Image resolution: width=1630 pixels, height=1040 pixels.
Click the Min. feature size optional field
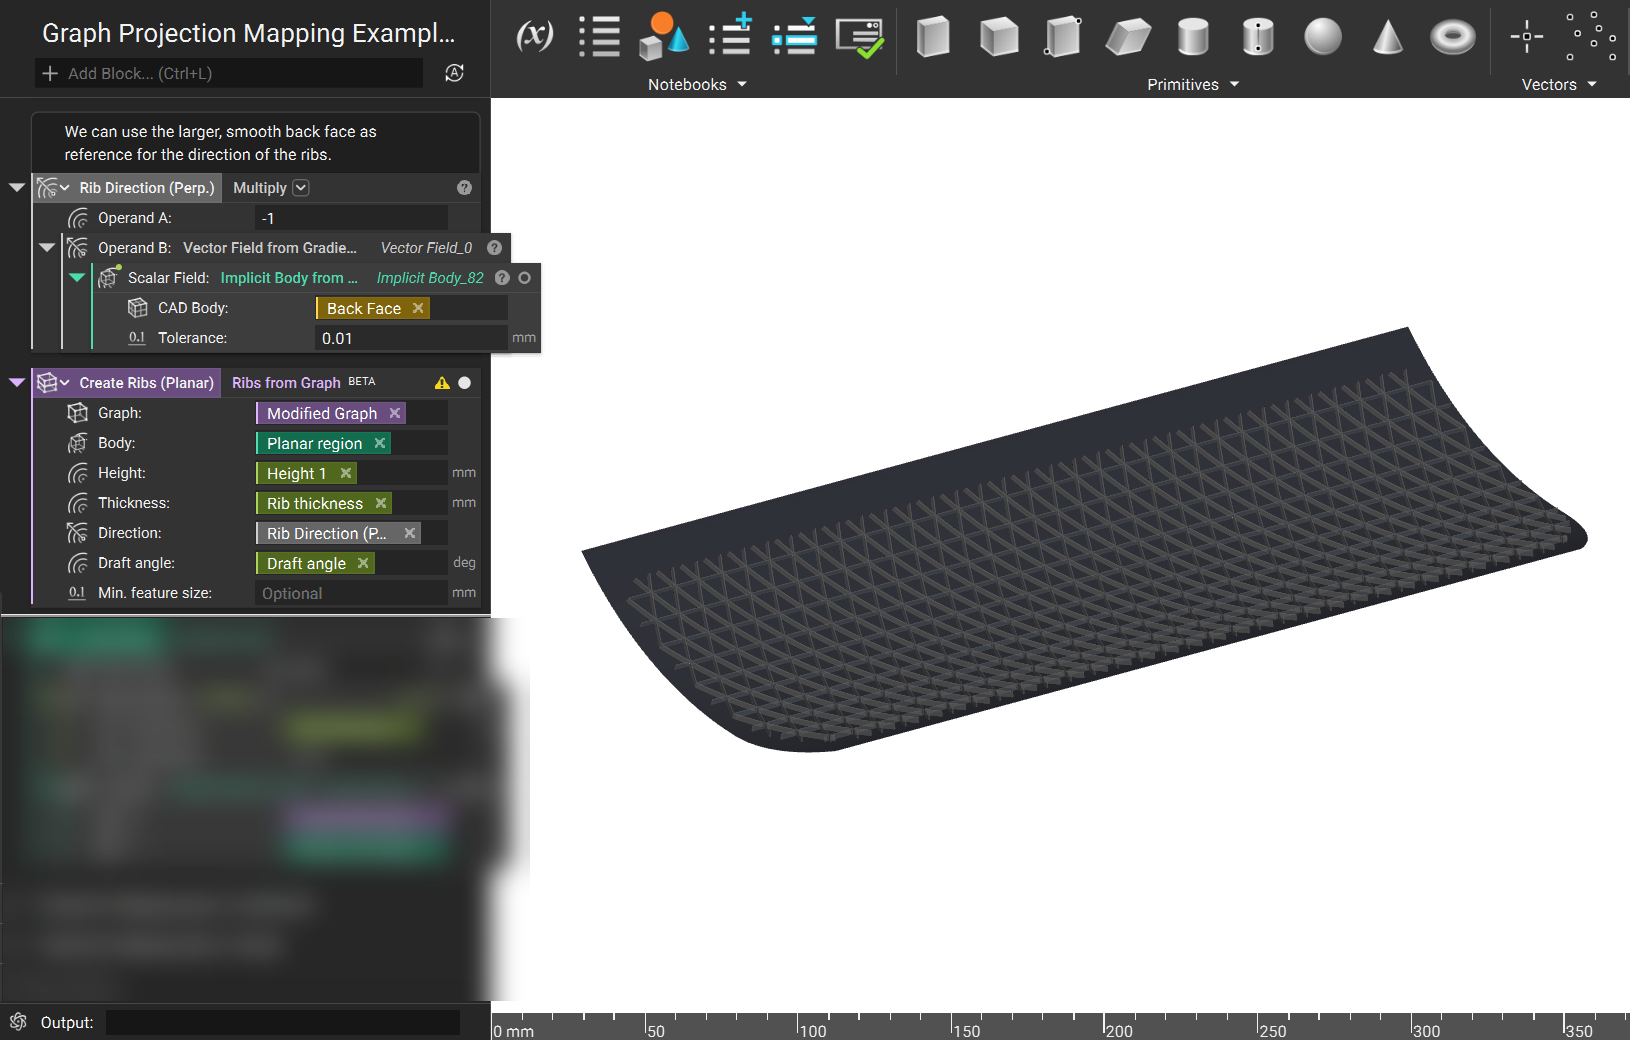351,593
